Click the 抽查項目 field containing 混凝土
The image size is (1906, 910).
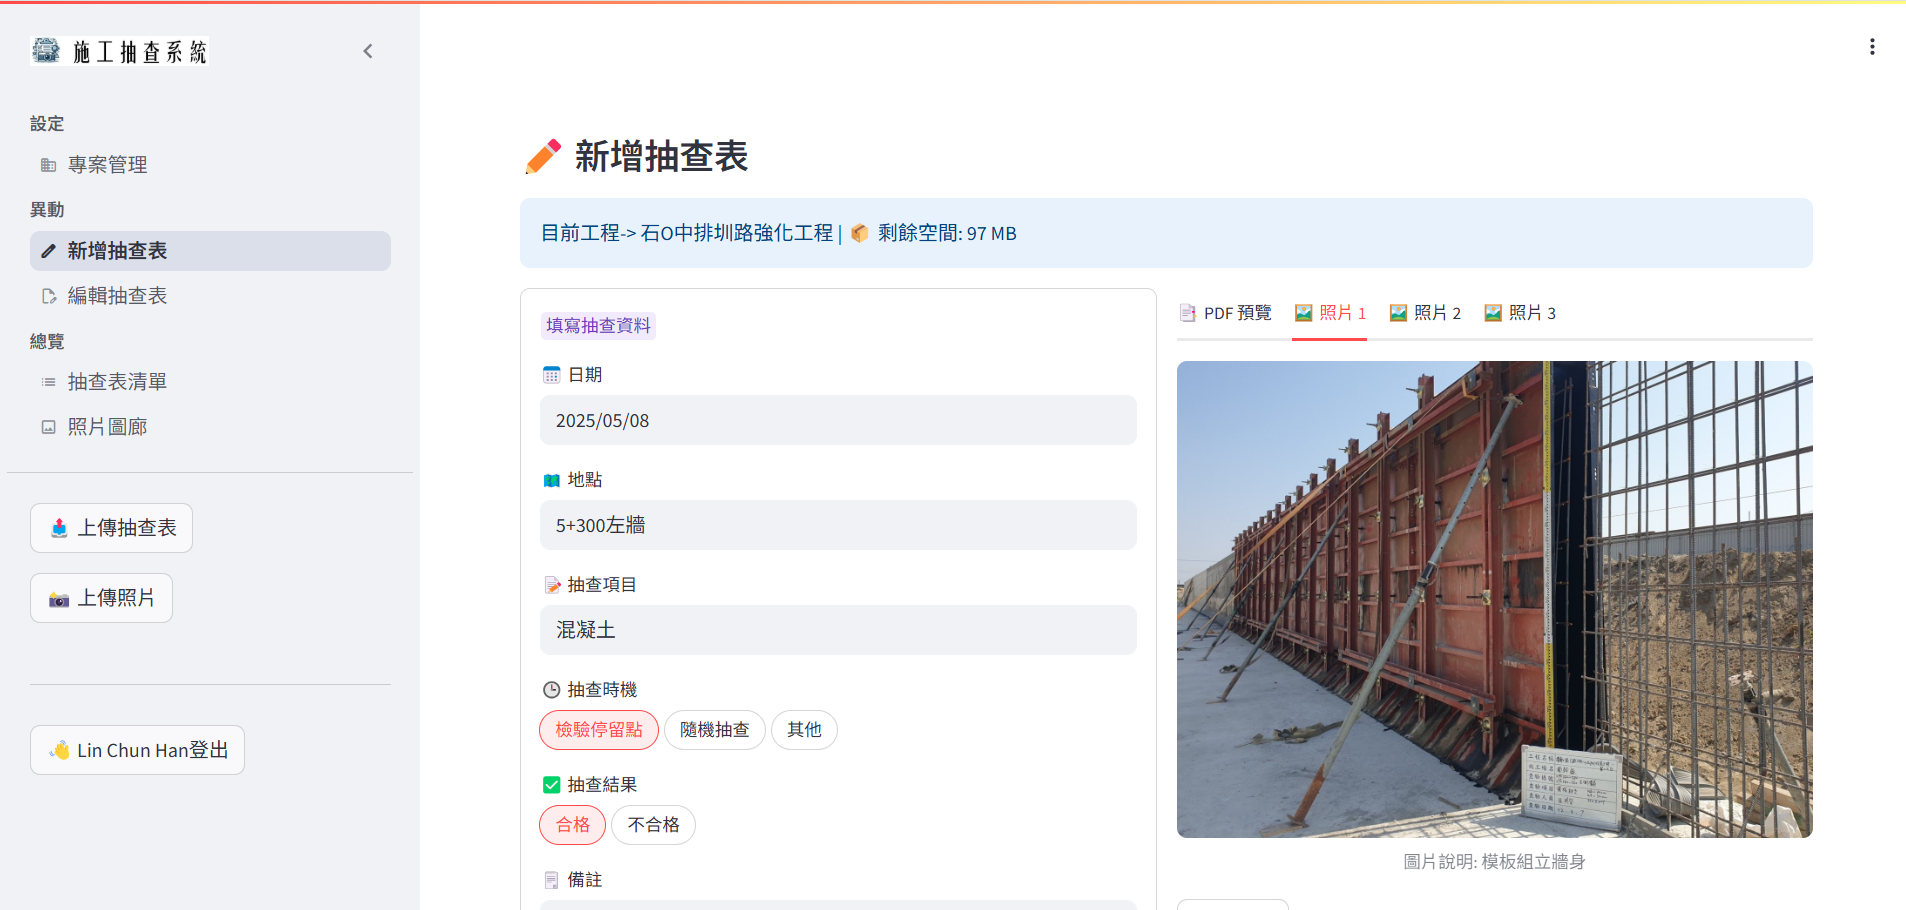tap(838, 630)
